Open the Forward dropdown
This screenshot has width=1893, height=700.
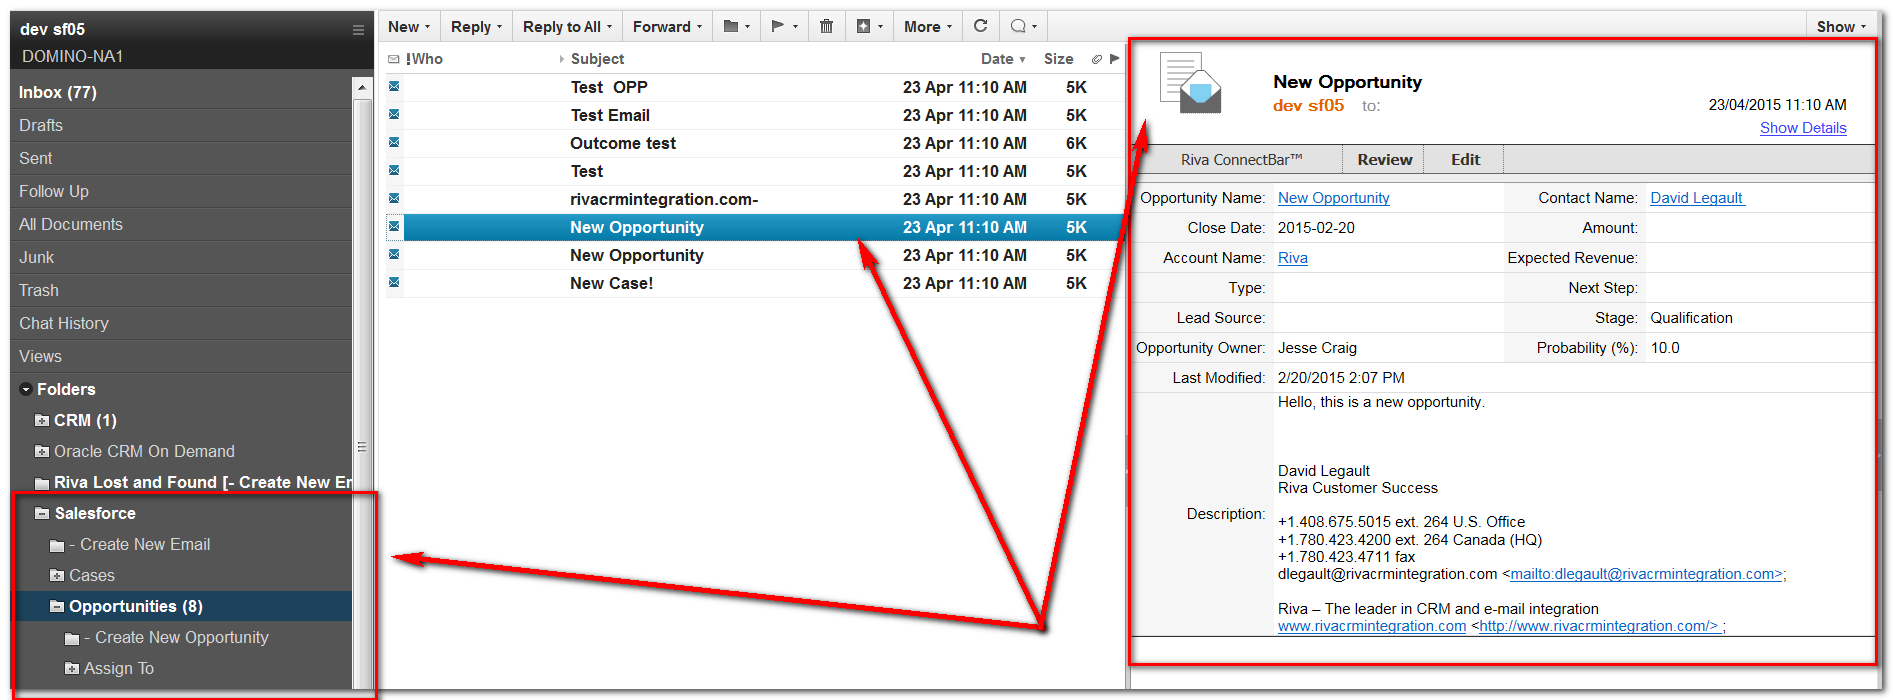[x=667, y=26]
